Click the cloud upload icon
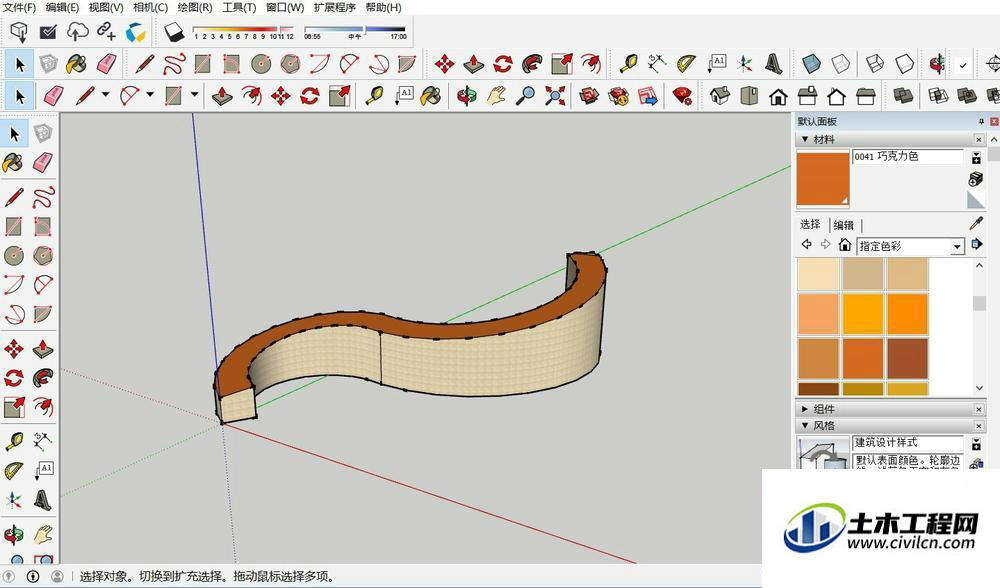Image resolution: width=1000 pixels, height=588 pixels. coord(77,31)
